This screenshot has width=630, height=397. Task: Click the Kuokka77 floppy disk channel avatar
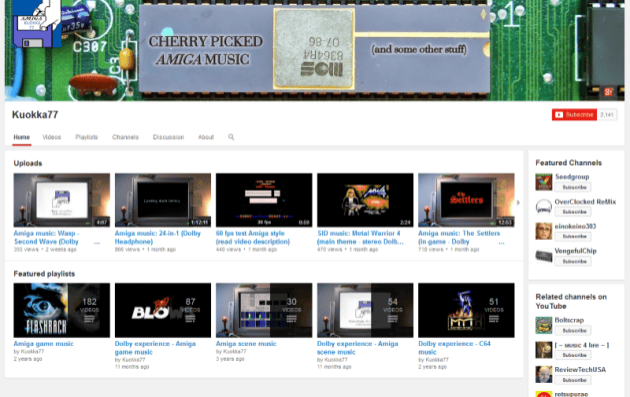pyautogui.click(x=37, y=23)
